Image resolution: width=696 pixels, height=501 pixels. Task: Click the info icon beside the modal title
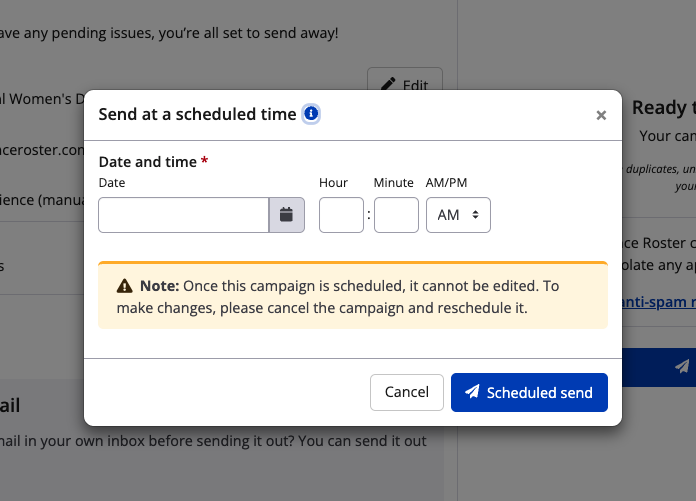pos(311,114)
